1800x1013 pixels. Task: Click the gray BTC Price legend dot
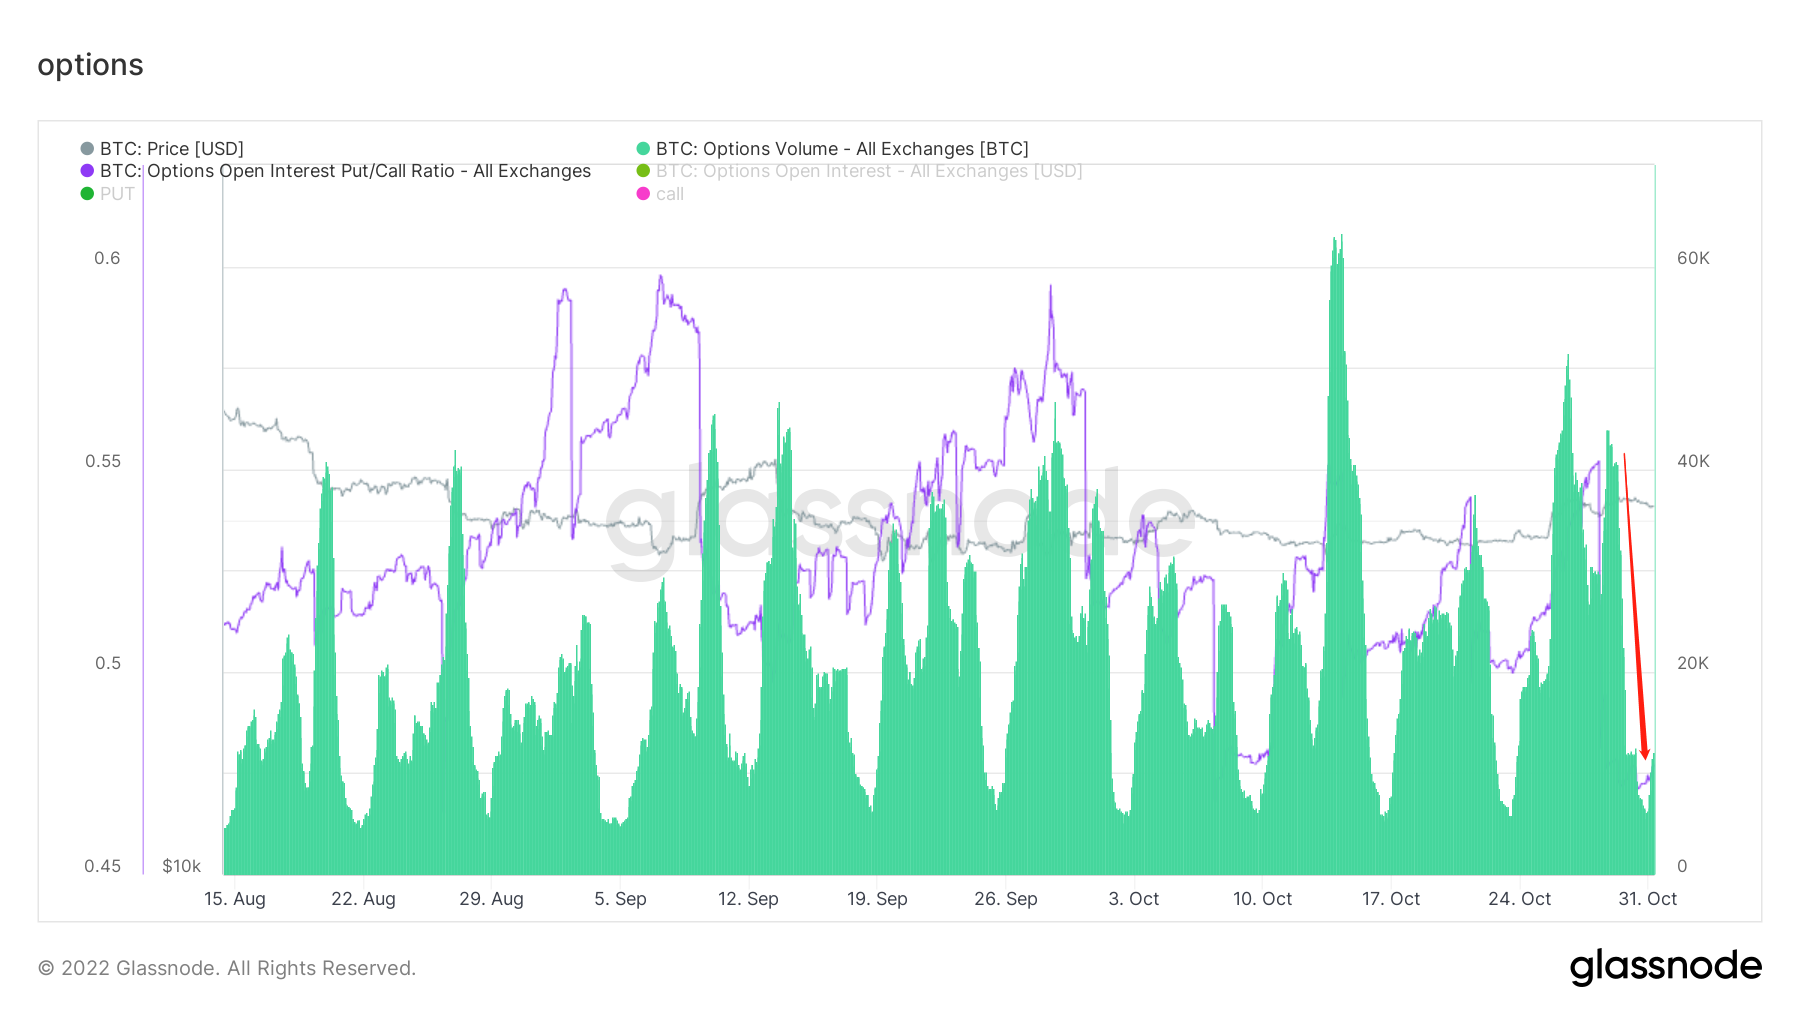coord(87,149)
